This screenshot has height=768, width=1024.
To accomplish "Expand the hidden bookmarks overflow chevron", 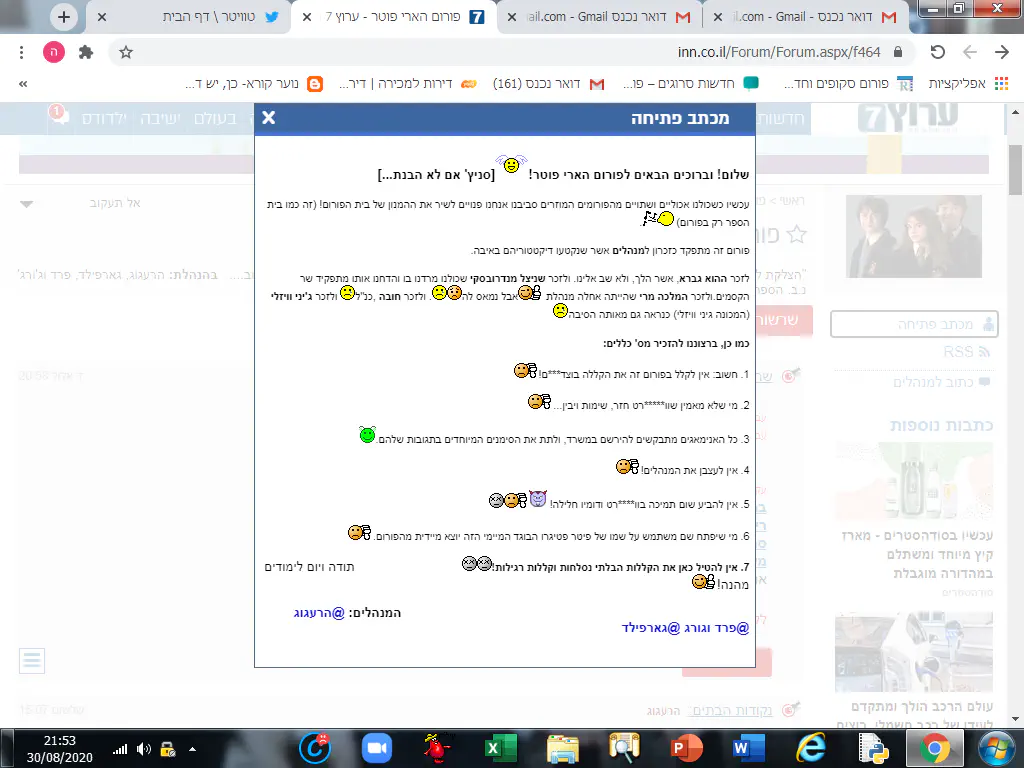I will tap(22, 84).
